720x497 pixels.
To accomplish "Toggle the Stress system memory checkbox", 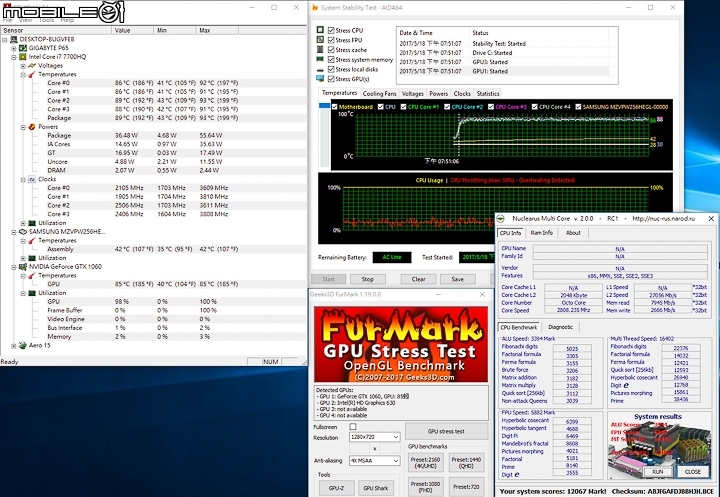I will 331,60.
